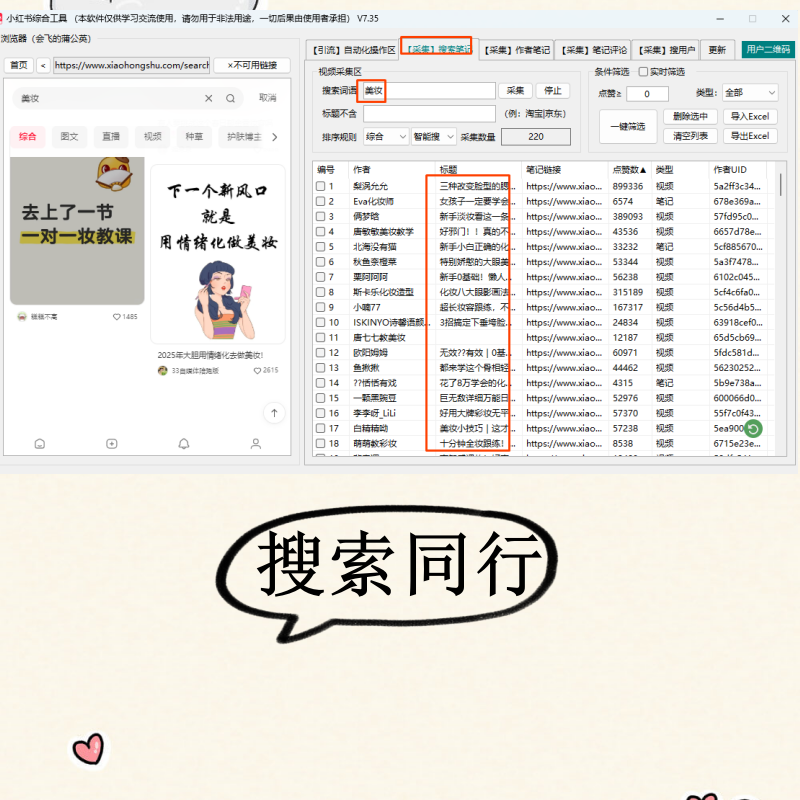
Task: Click the search magnifier icon in browser
Action: (230, 98)
